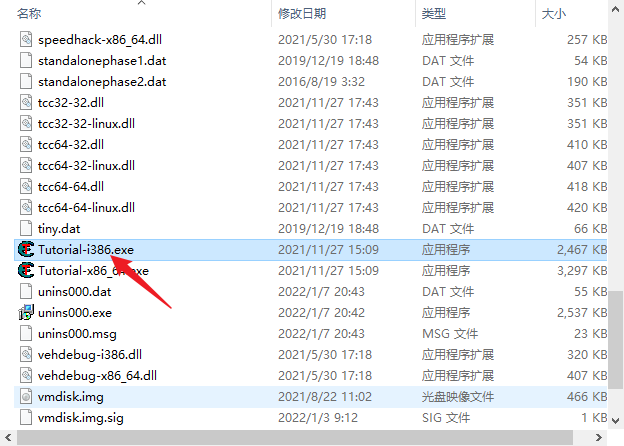624x446 pixels.
Task: Sort files by 类型 column header
Action: (x=434, y=14)
